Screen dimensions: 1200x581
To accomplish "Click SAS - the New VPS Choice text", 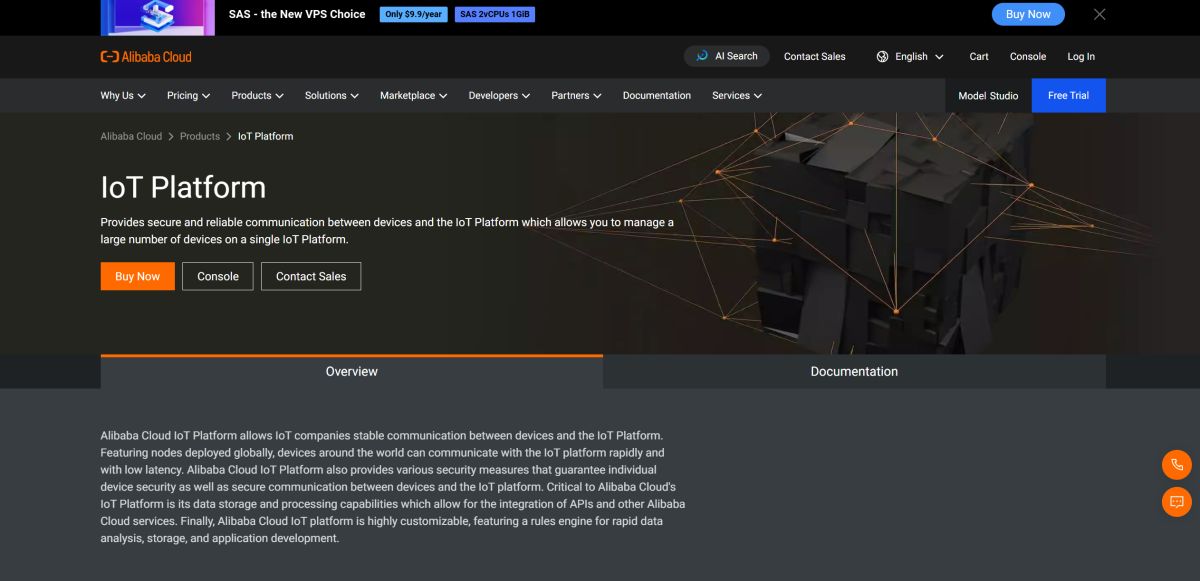I will (x=297, y=14).
